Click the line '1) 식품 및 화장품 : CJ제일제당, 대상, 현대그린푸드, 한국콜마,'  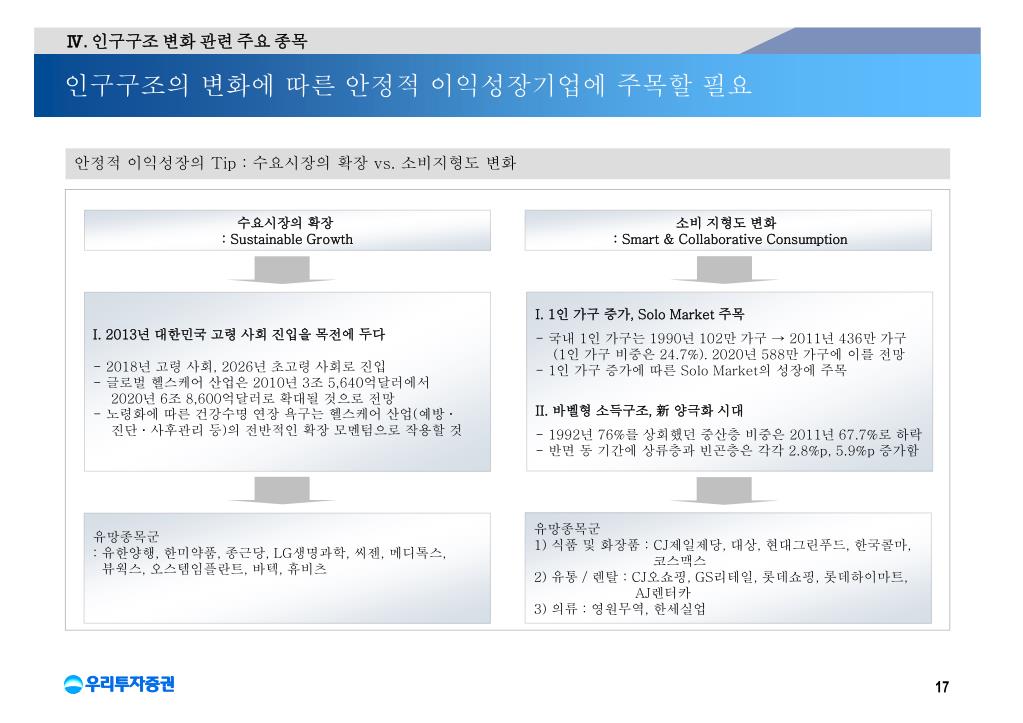(x=722, y=545)
